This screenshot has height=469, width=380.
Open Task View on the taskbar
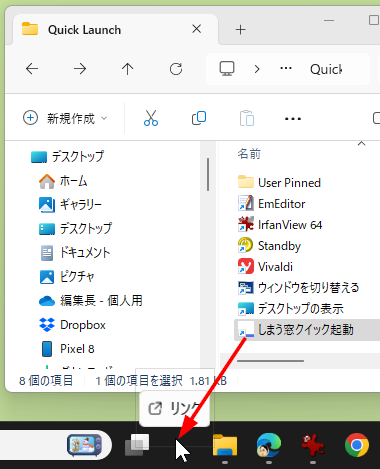(x=137, y=445)
